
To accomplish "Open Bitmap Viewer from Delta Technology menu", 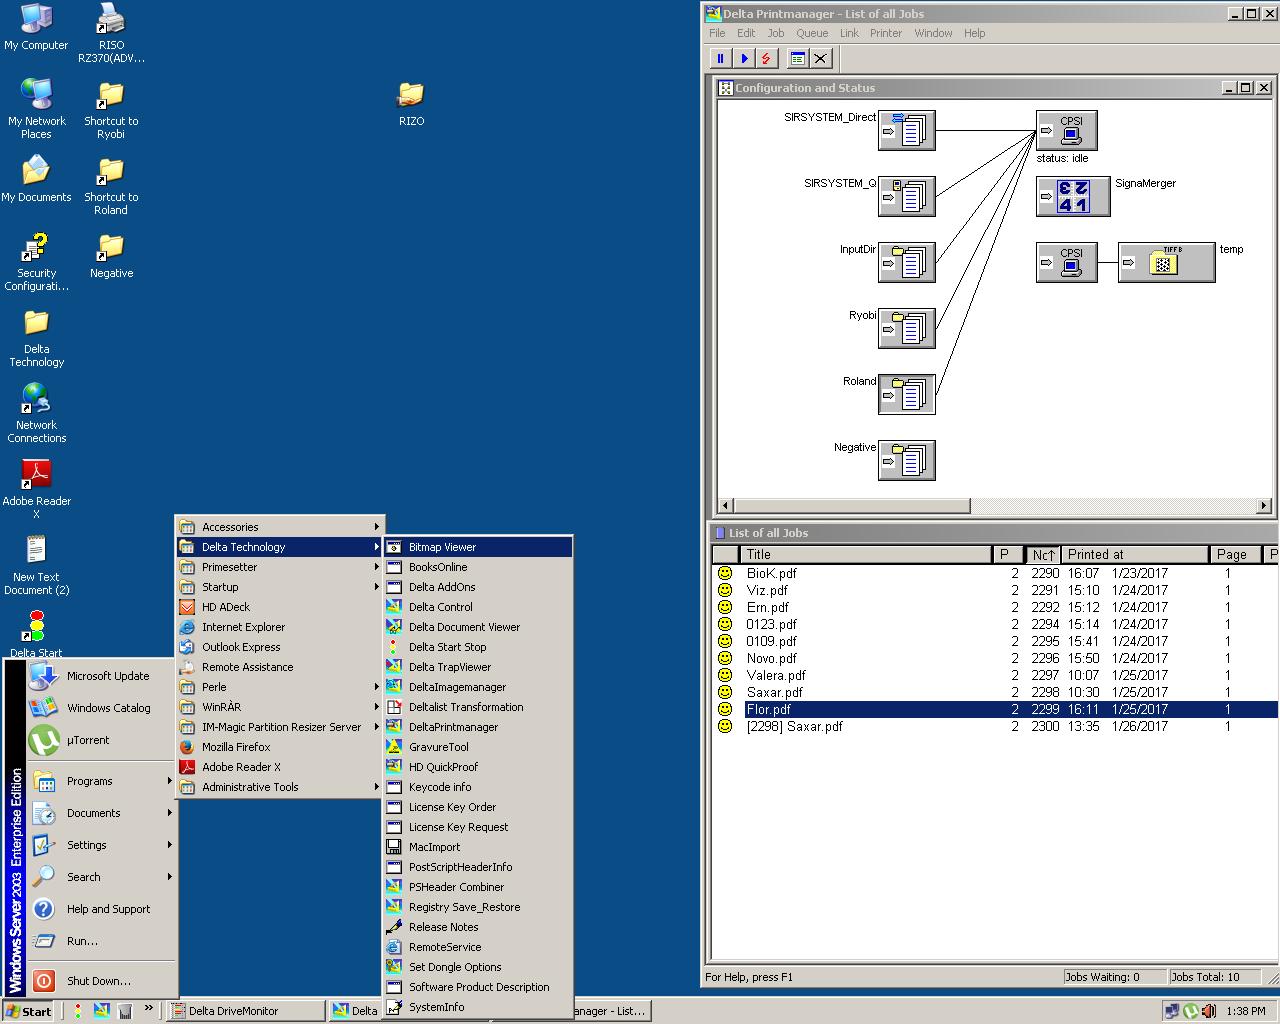I will (x=478, y=547).
